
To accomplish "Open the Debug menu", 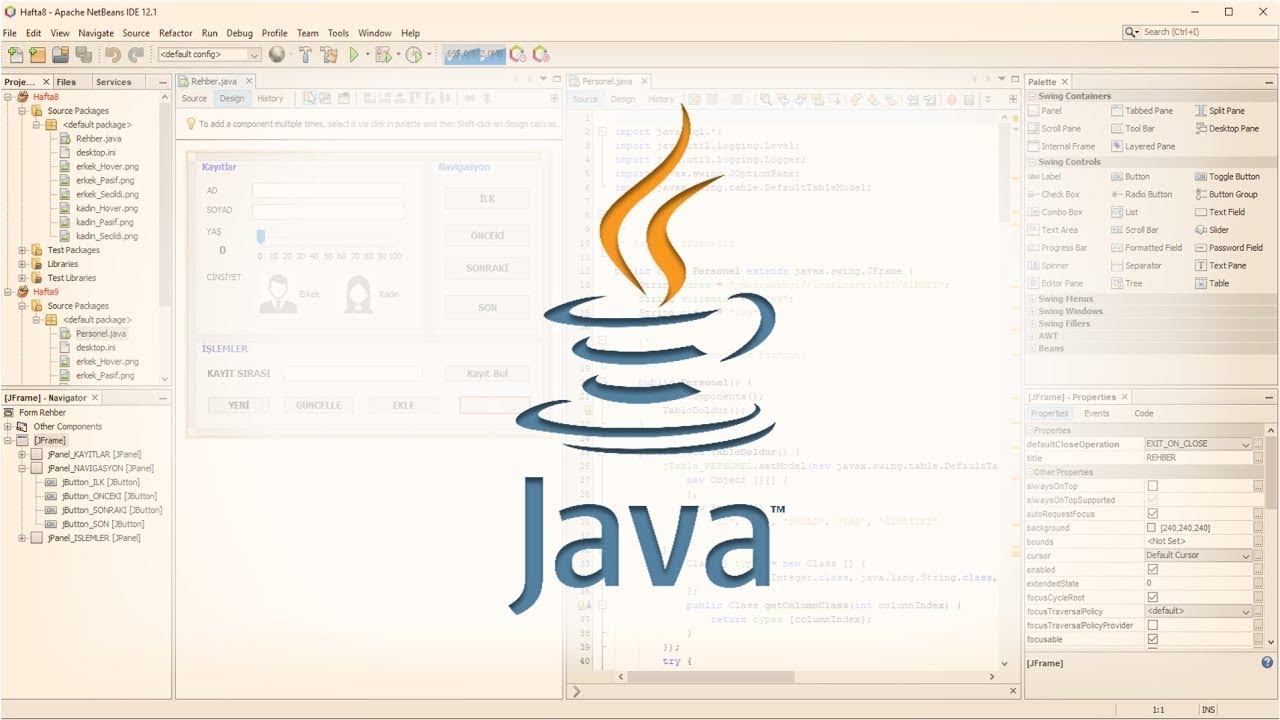I will pos(239,33).
